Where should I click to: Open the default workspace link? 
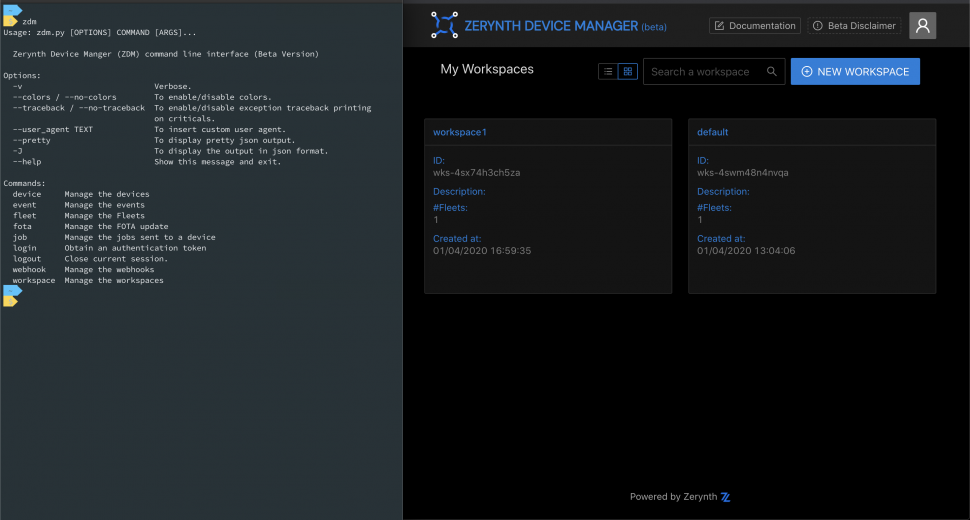(x=712, y=132)
